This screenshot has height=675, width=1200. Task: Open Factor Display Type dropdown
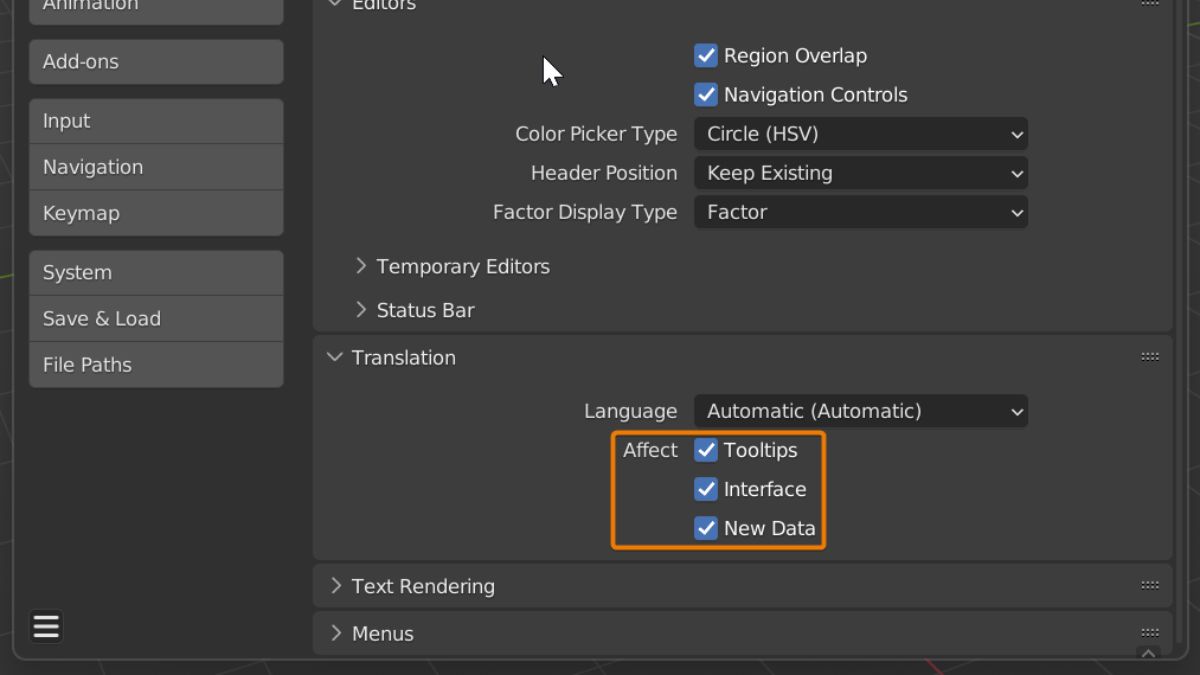(861, 212)
